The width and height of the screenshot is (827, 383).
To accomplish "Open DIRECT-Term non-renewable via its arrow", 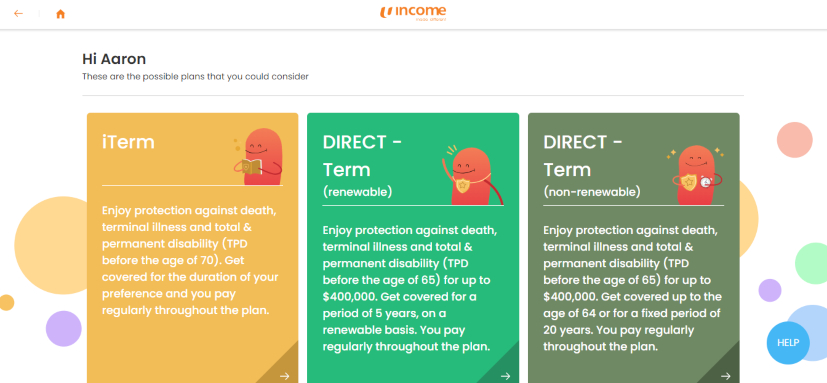I will [726, 376].
